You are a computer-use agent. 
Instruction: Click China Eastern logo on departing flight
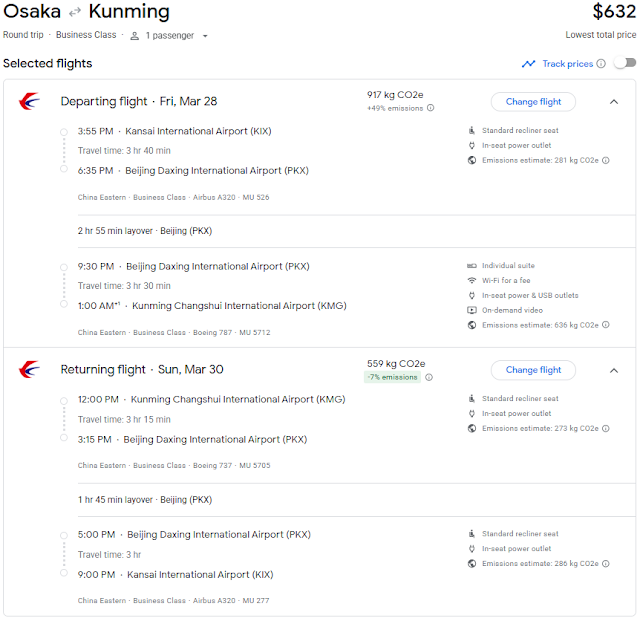pyautogui.click(x=29, y=101)
